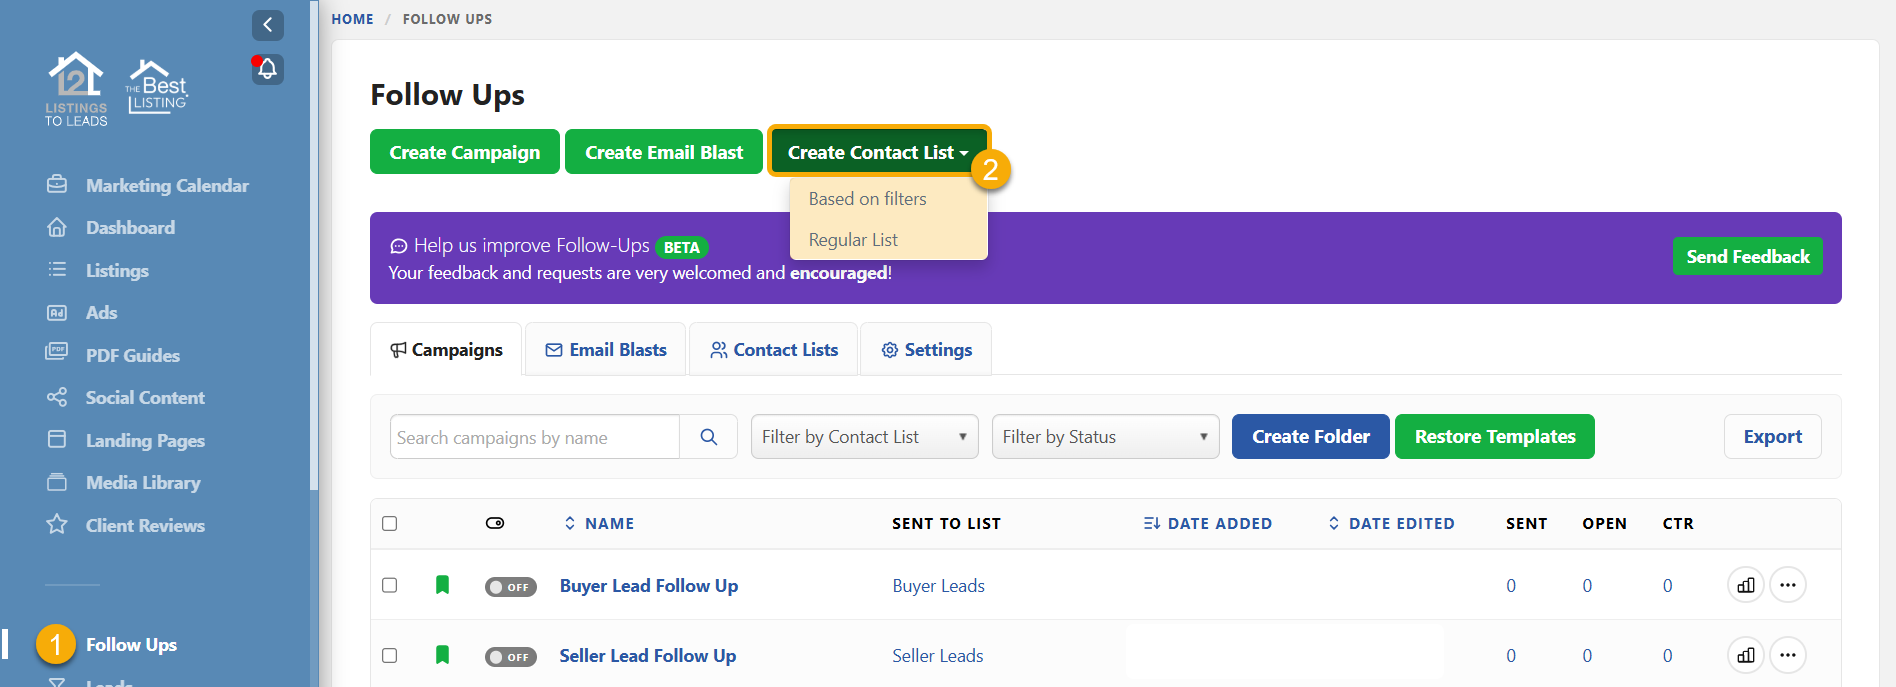Screen dimensions: 1896x687
Task: Click the magnifier search button
Action: [x=709, y=437]
